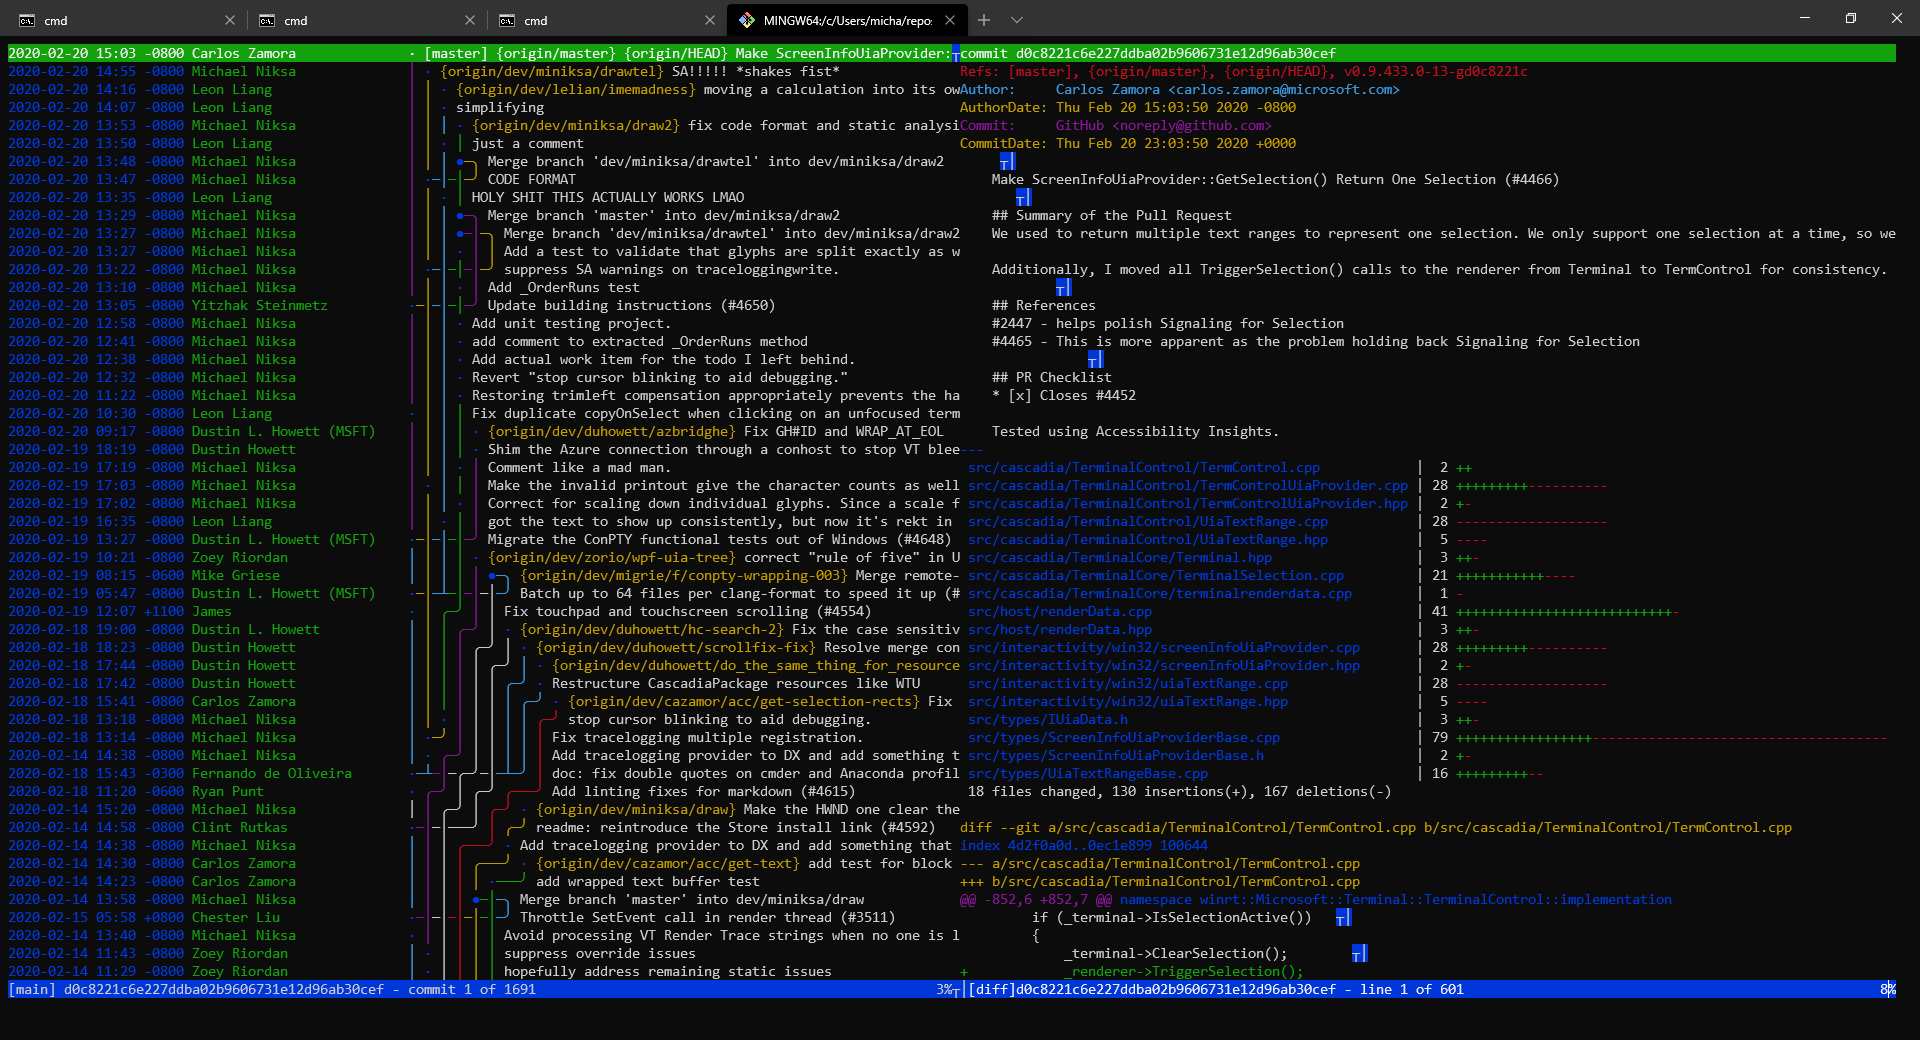
Task: Click the first cmd tab icon
Action: pyautogui.click(x=27, y=20)
